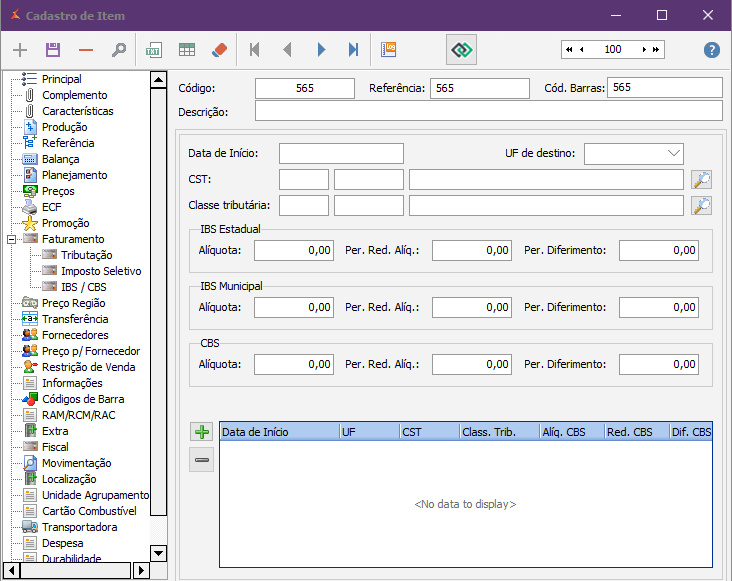Go to the next record

[x=321, y=50]
